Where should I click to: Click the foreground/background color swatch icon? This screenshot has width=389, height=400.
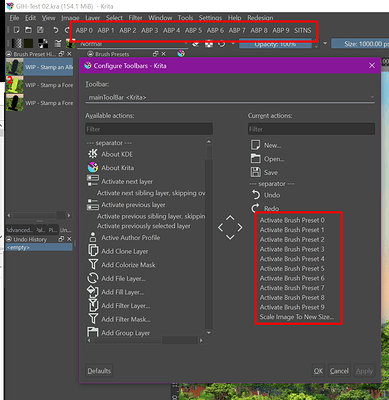pos(43,43)
